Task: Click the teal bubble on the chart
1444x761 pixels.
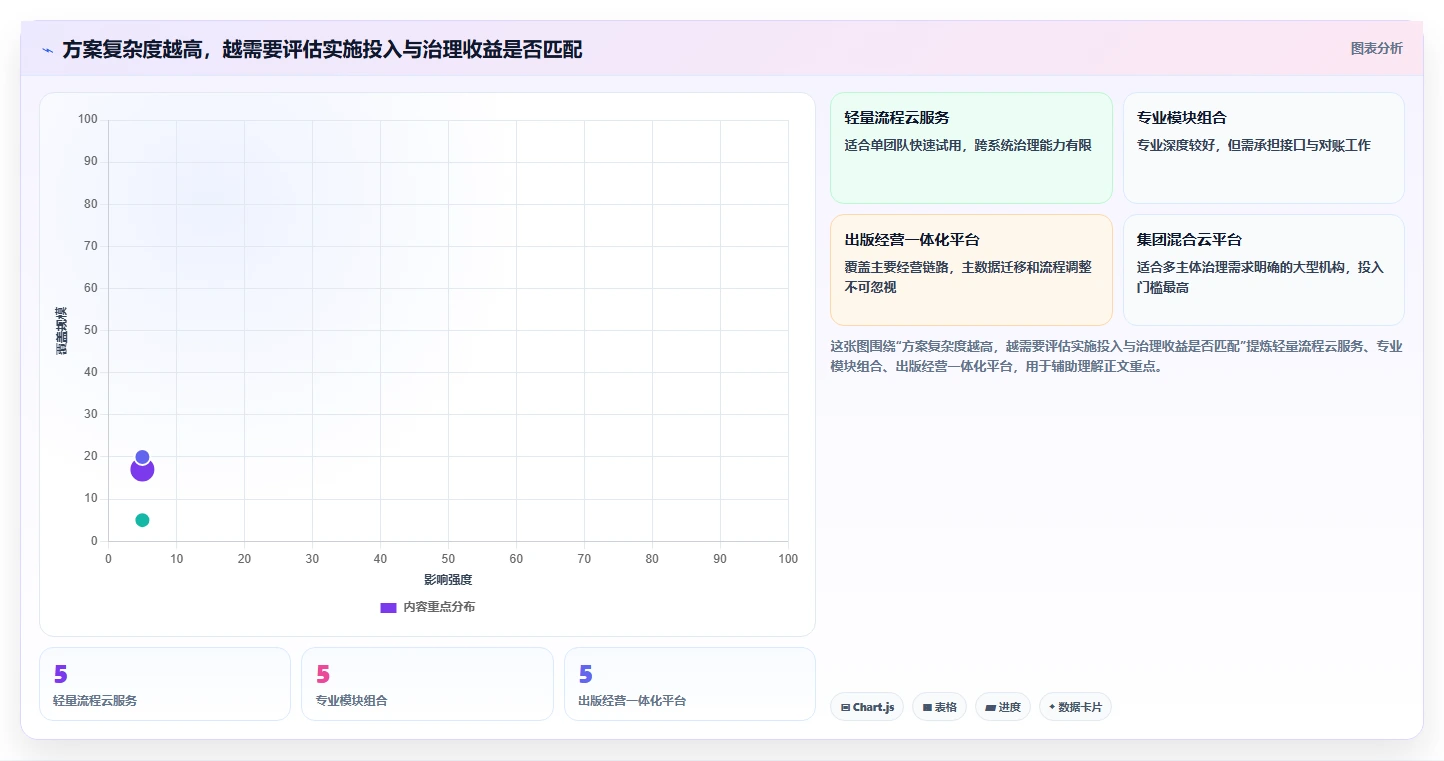Action: [x=142, y=520]
